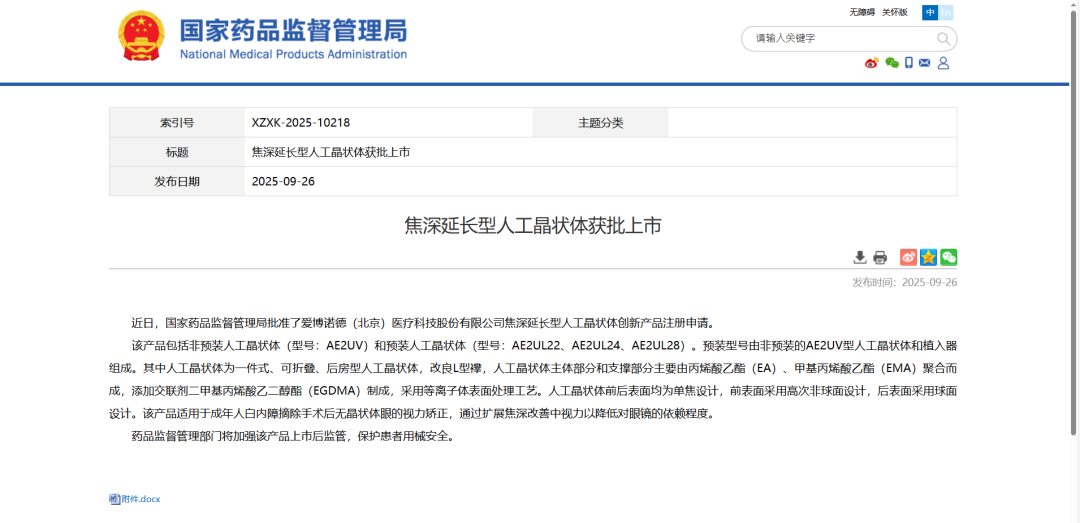Click National Medical Products Administration subtitle
1080x523 pixels.
[x=293, y=54]
